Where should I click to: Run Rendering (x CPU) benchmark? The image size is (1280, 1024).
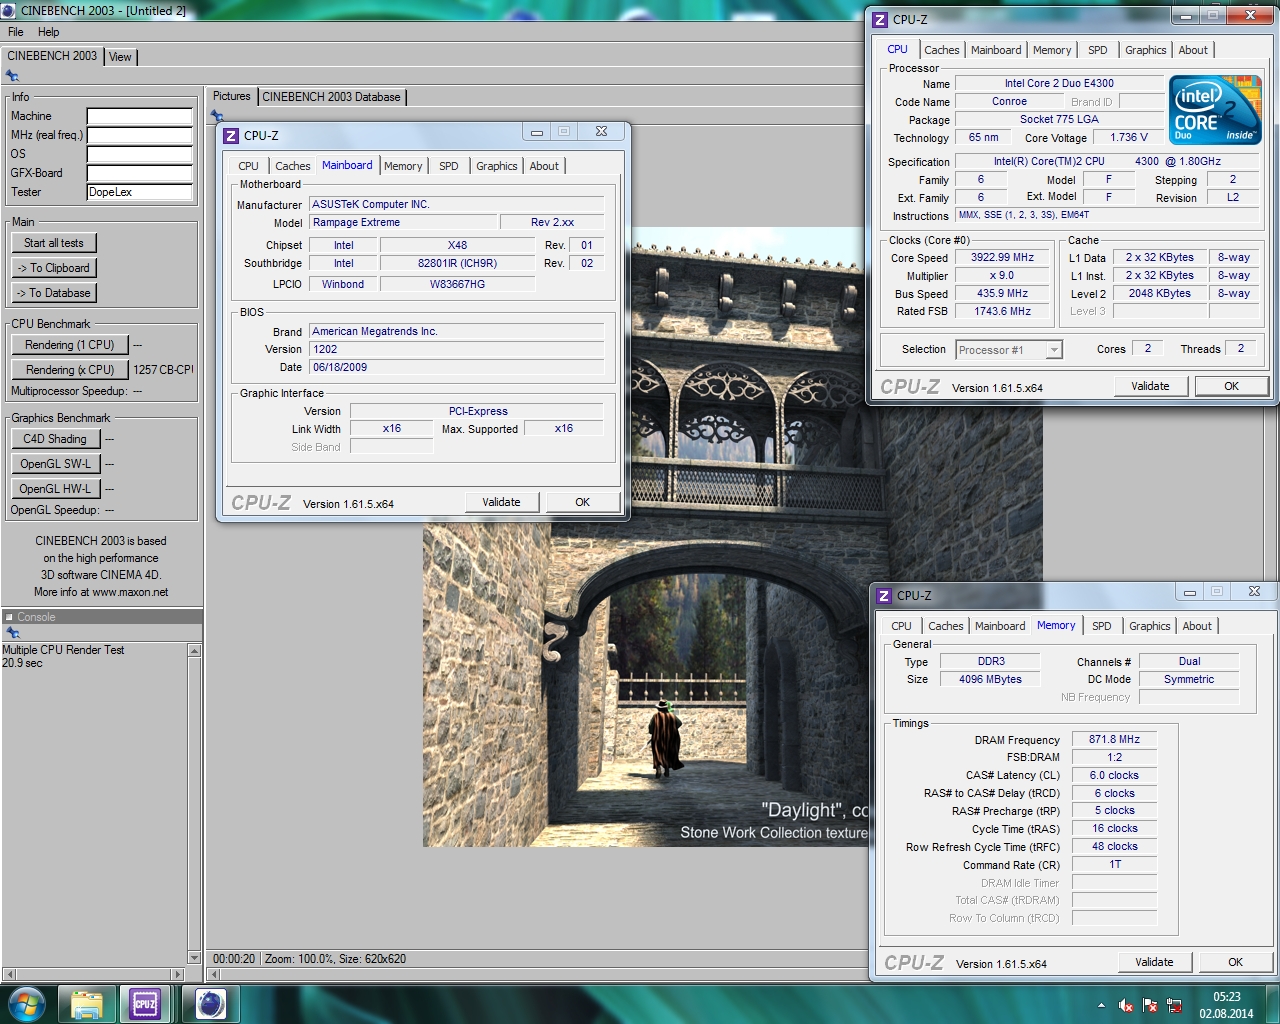(x=70, y=370)
